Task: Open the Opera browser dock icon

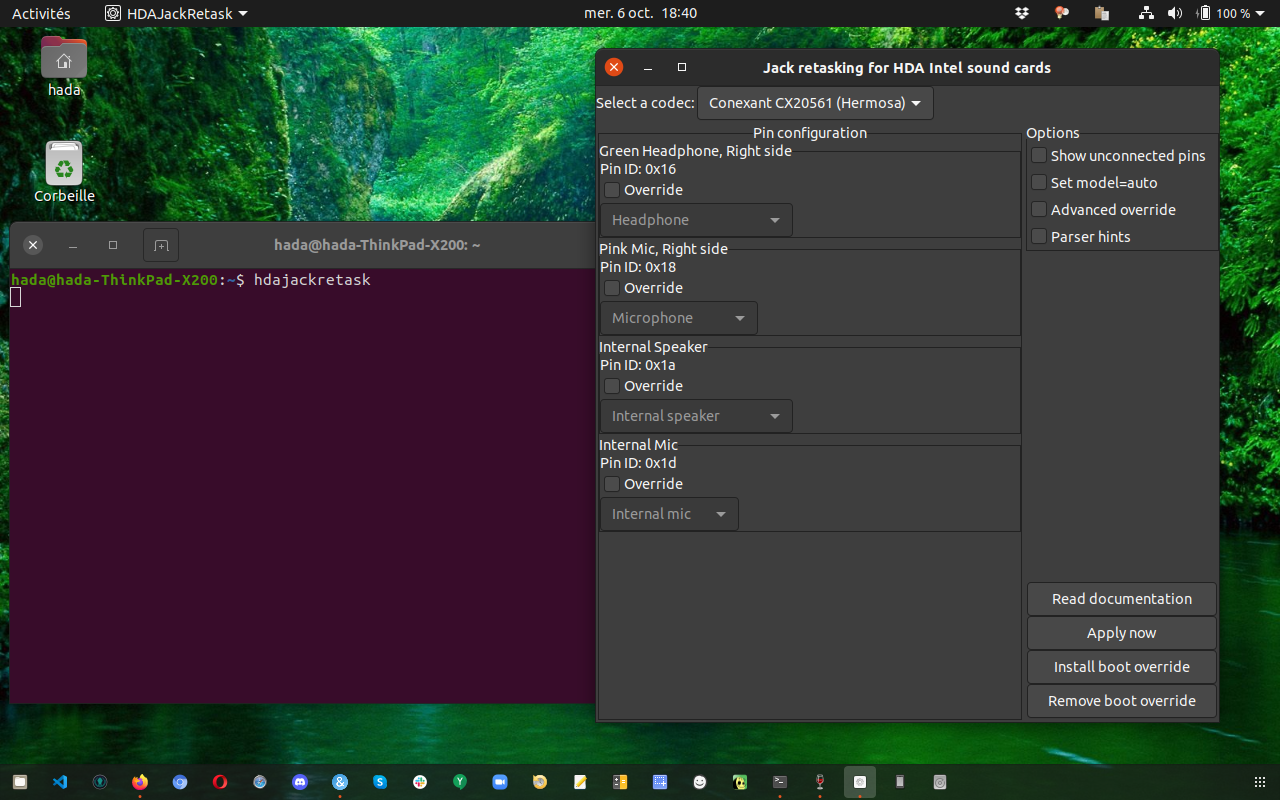Action: (x=220, y=782)
